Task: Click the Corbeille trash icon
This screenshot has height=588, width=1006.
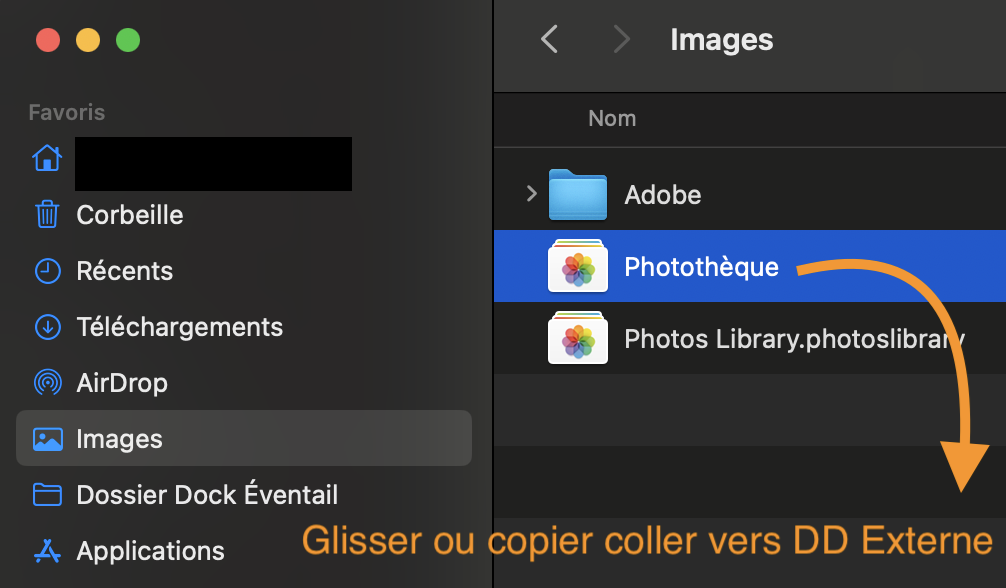Action: [x=47, y=215]
